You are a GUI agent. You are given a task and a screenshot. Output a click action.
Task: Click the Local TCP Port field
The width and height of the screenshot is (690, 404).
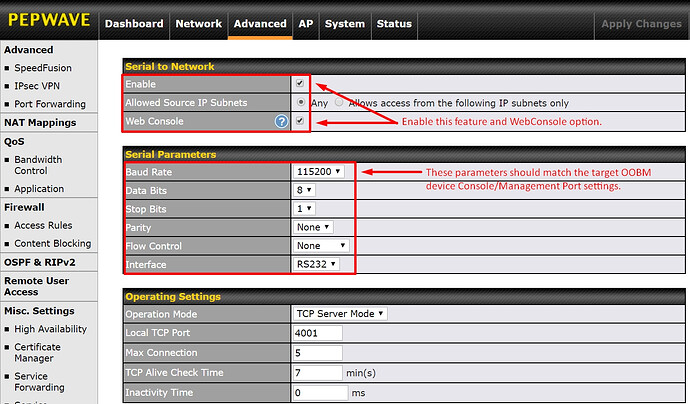(318, 333)
